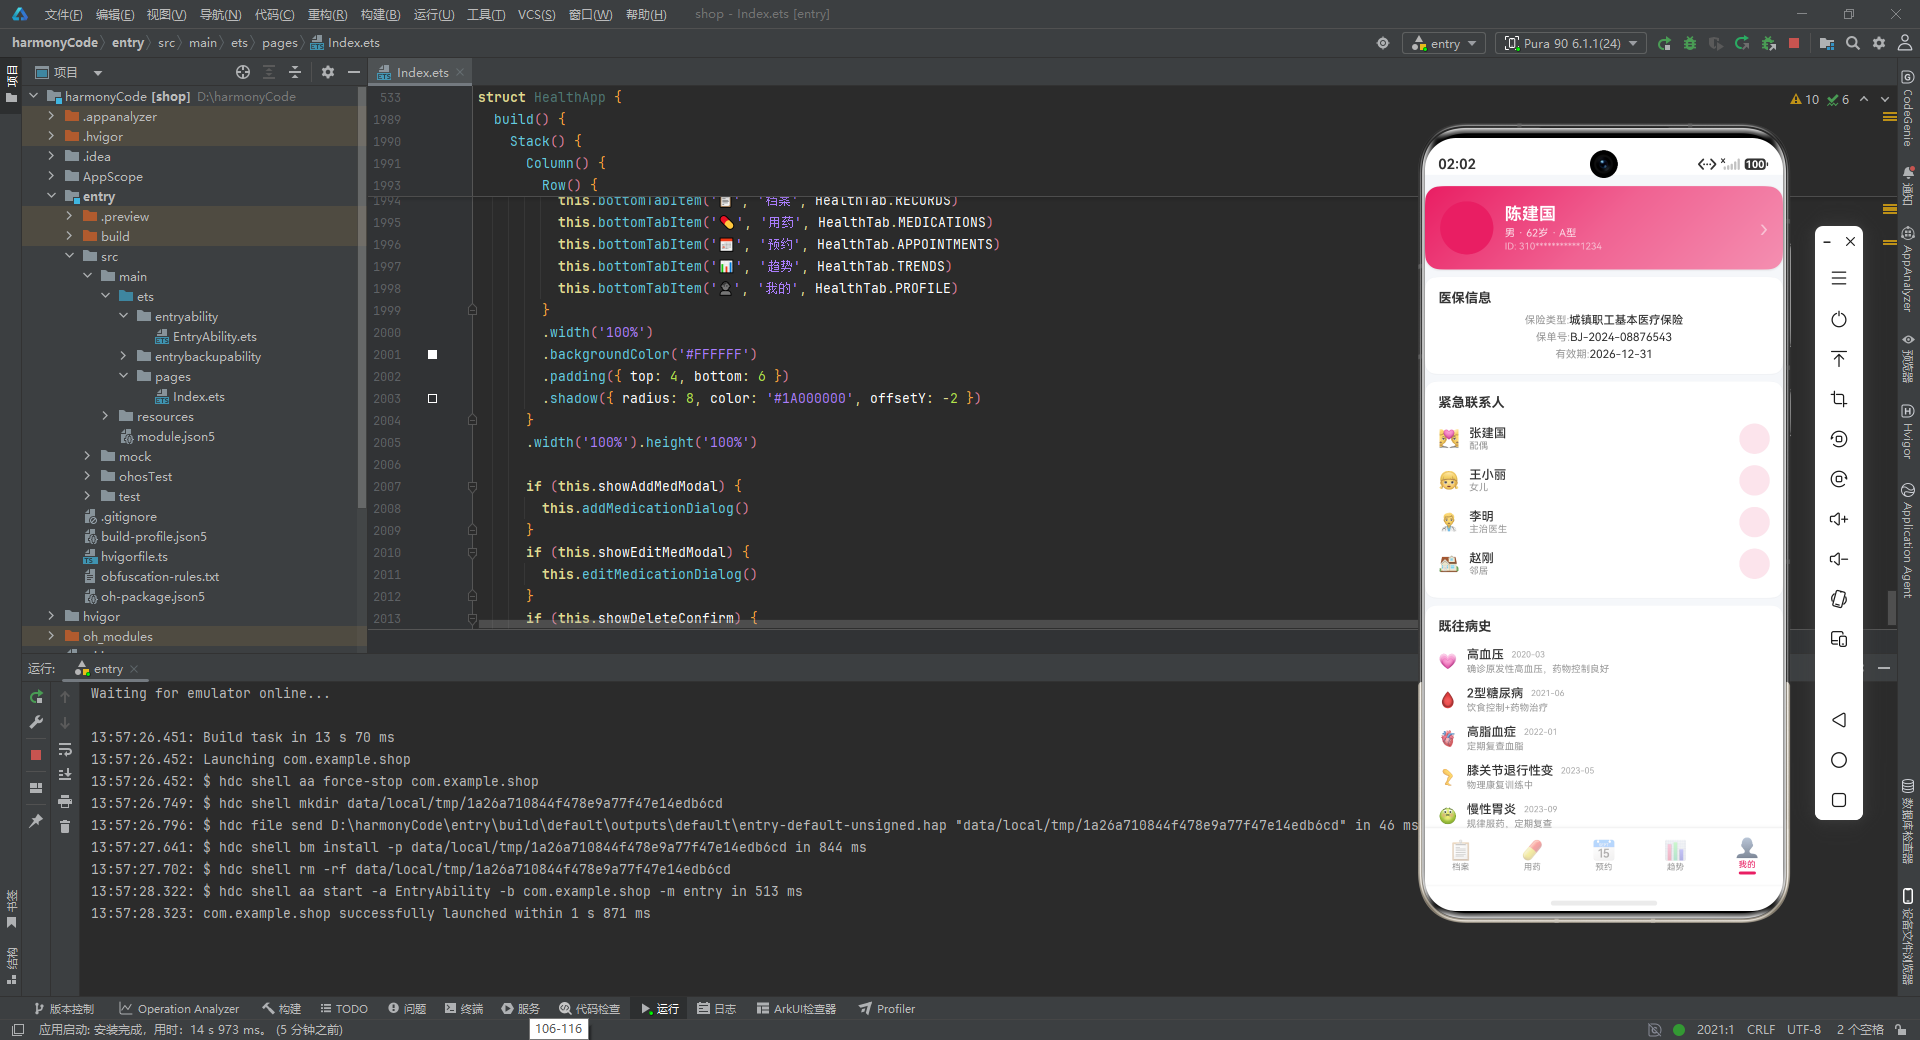Expand the resources folder
Image resolution: width=1920 pixels, height=1040 pixels.
point(105,416)
